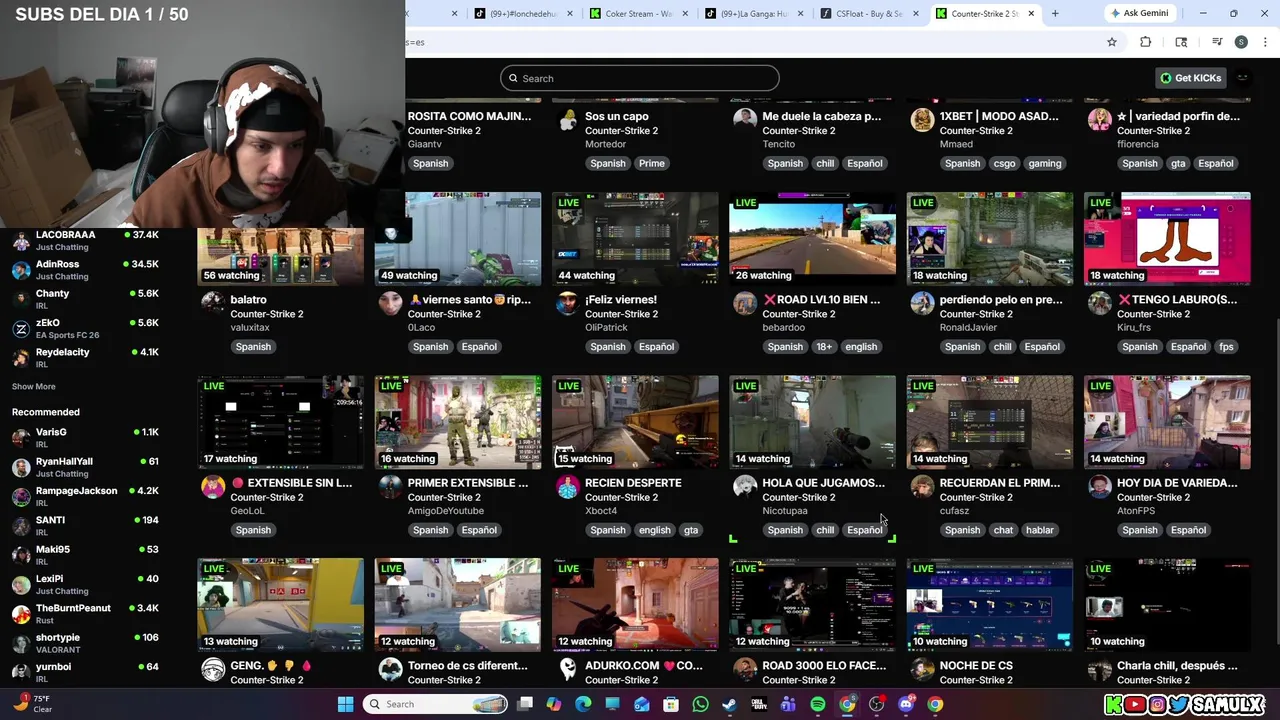The image size is (1280, 720).
Task: Open Call of Duty from the taskbar
Action: pos(759,704)
